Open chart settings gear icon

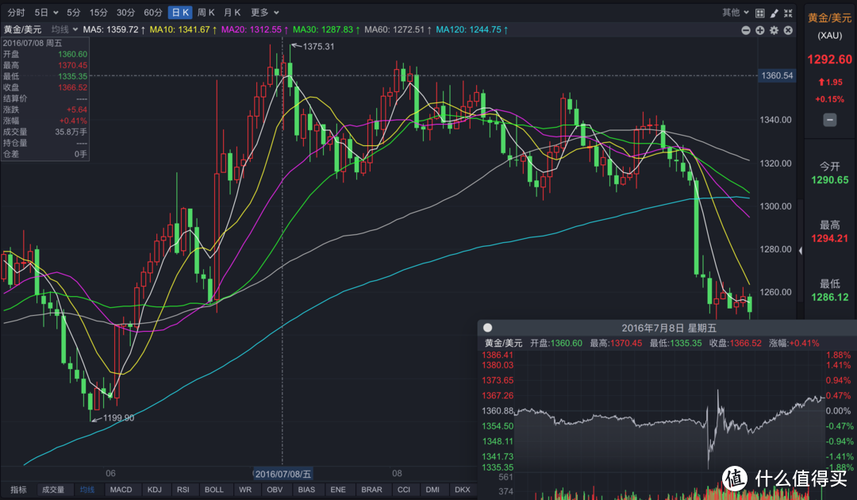point(775,31)
